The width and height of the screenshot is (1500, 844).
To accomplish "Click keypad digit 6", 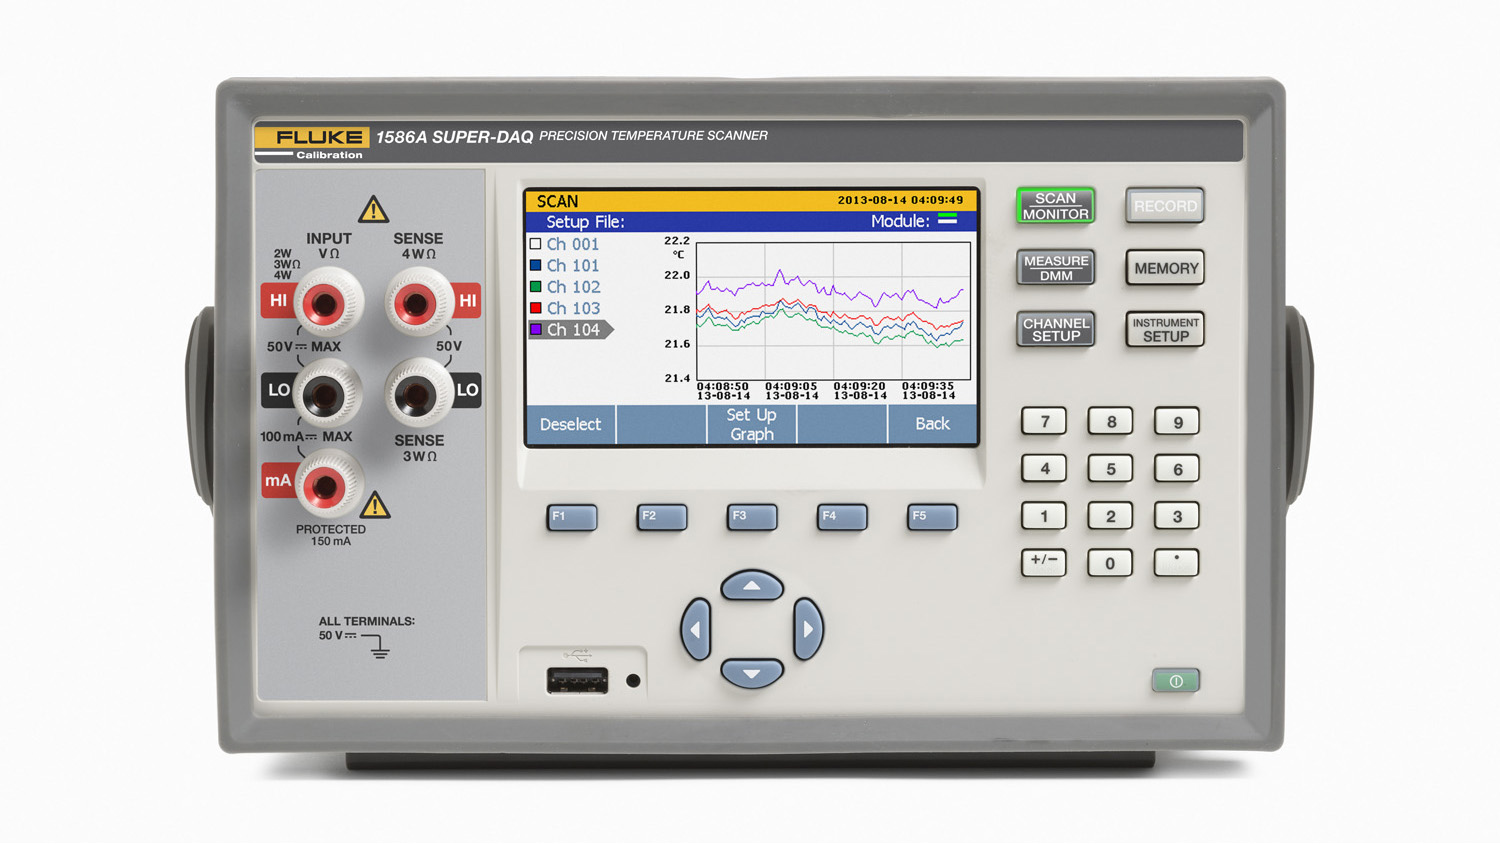I will (x=1177, y=469).
